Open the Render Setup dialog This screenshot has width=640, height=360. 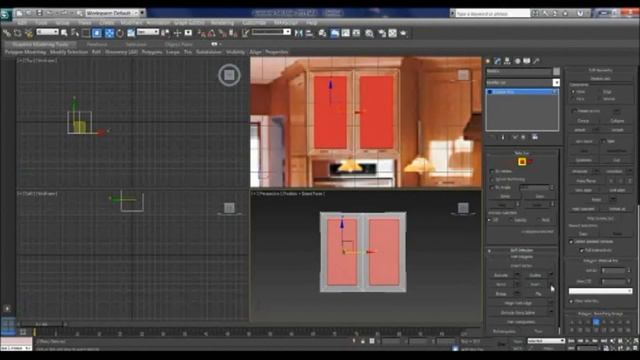click(x=382, y=33)
